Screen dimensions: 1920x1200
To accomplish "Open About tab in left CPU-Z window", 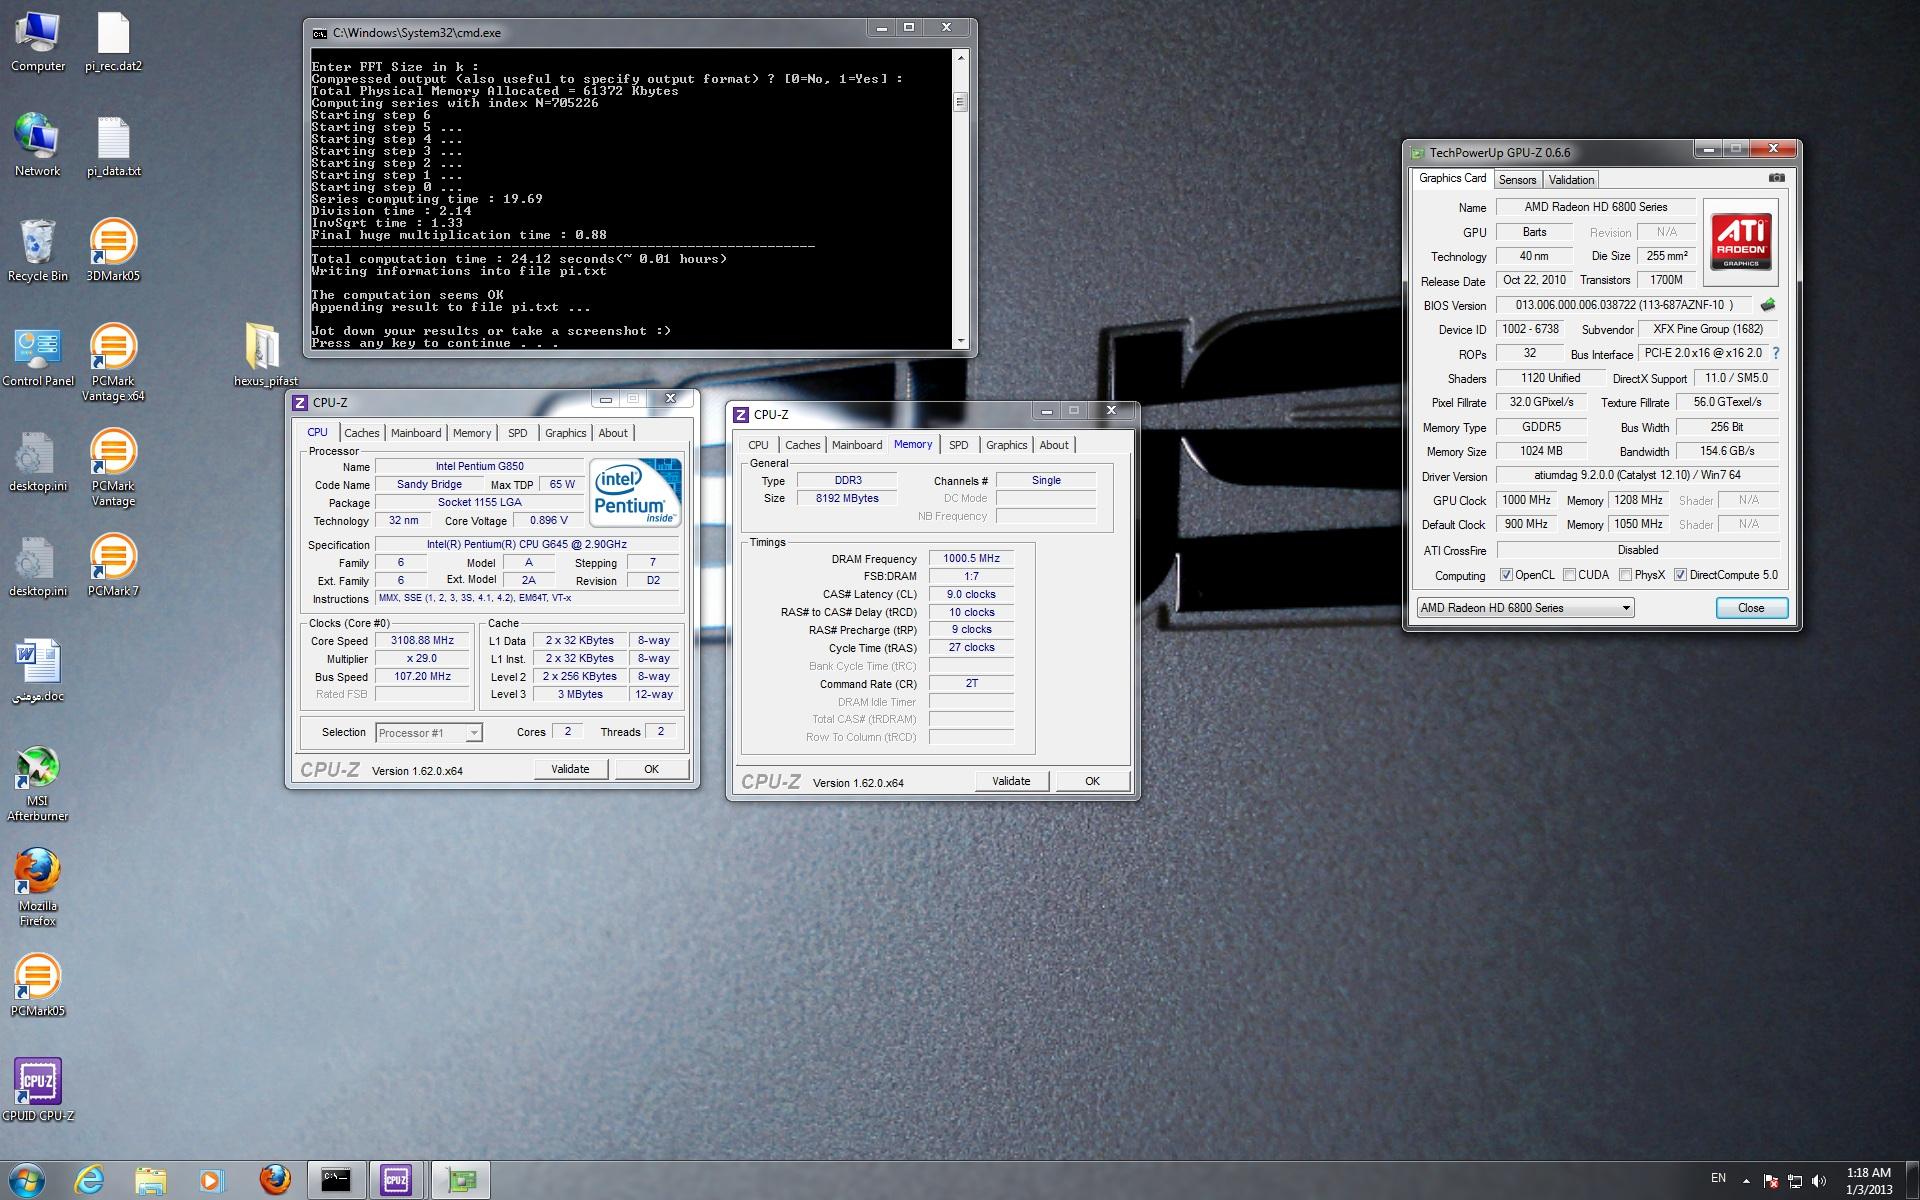I will [x=613, y=433].
